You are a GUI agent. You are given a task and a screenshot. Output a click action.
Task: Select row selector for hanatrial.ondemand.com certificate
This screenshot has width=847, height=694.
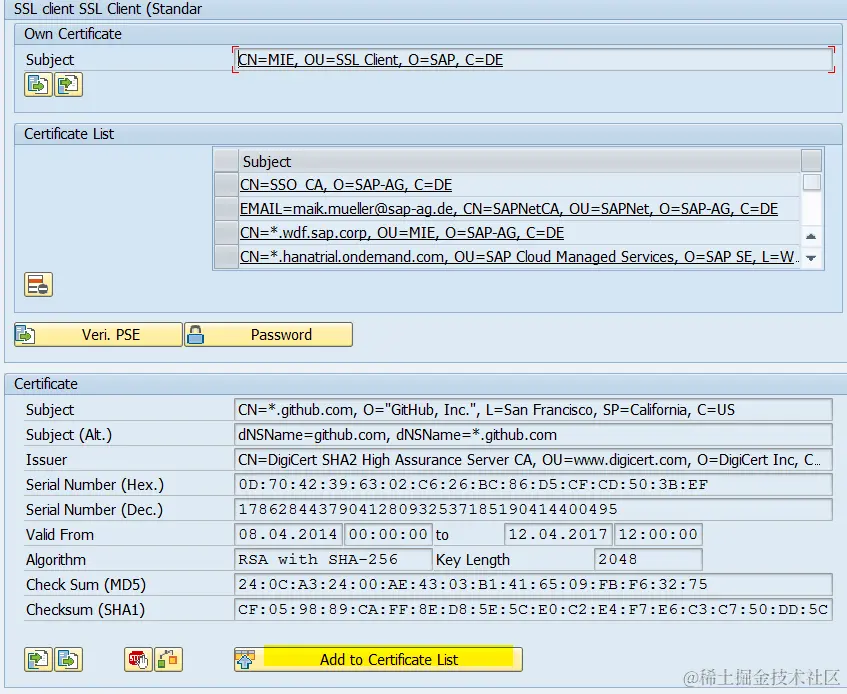click(226, 257)
